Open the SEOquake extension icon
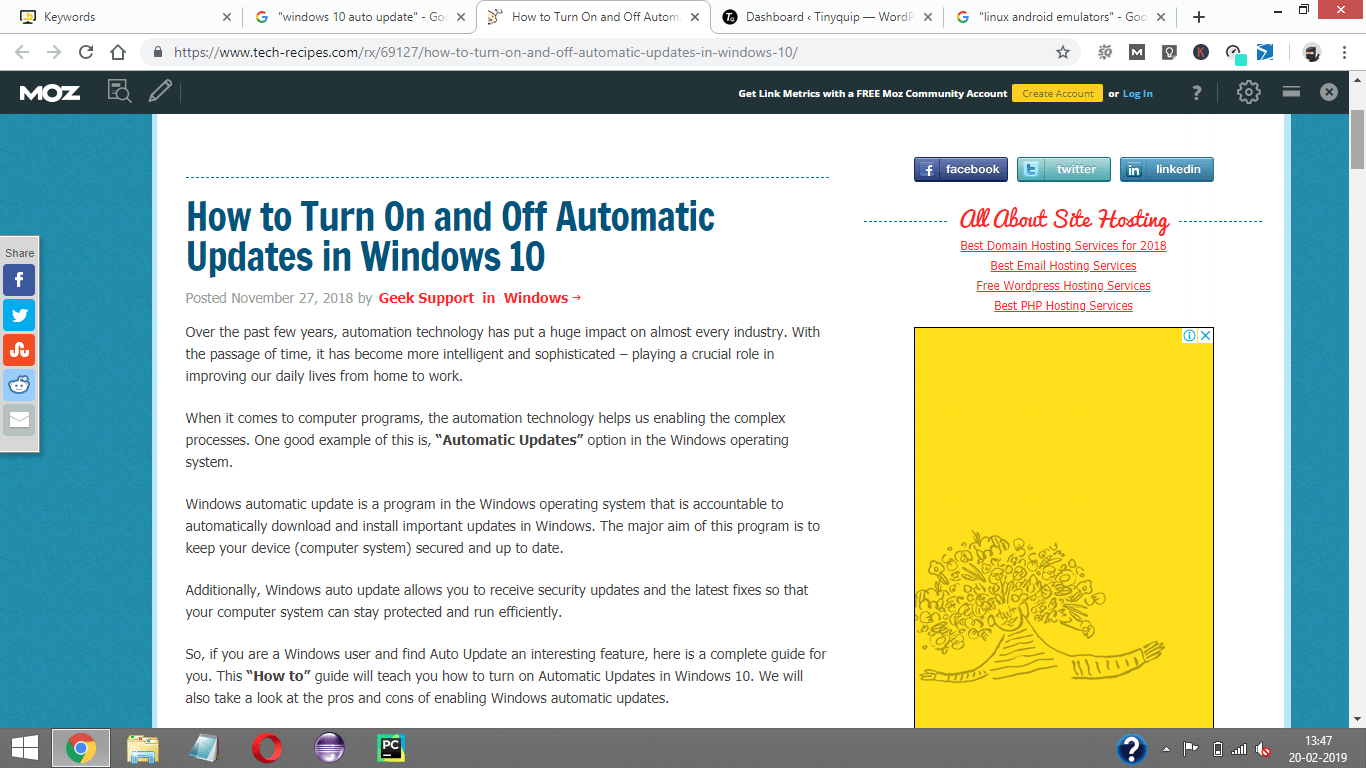This screenshot has width=1366, height=768. click(x=1105, y=52)
